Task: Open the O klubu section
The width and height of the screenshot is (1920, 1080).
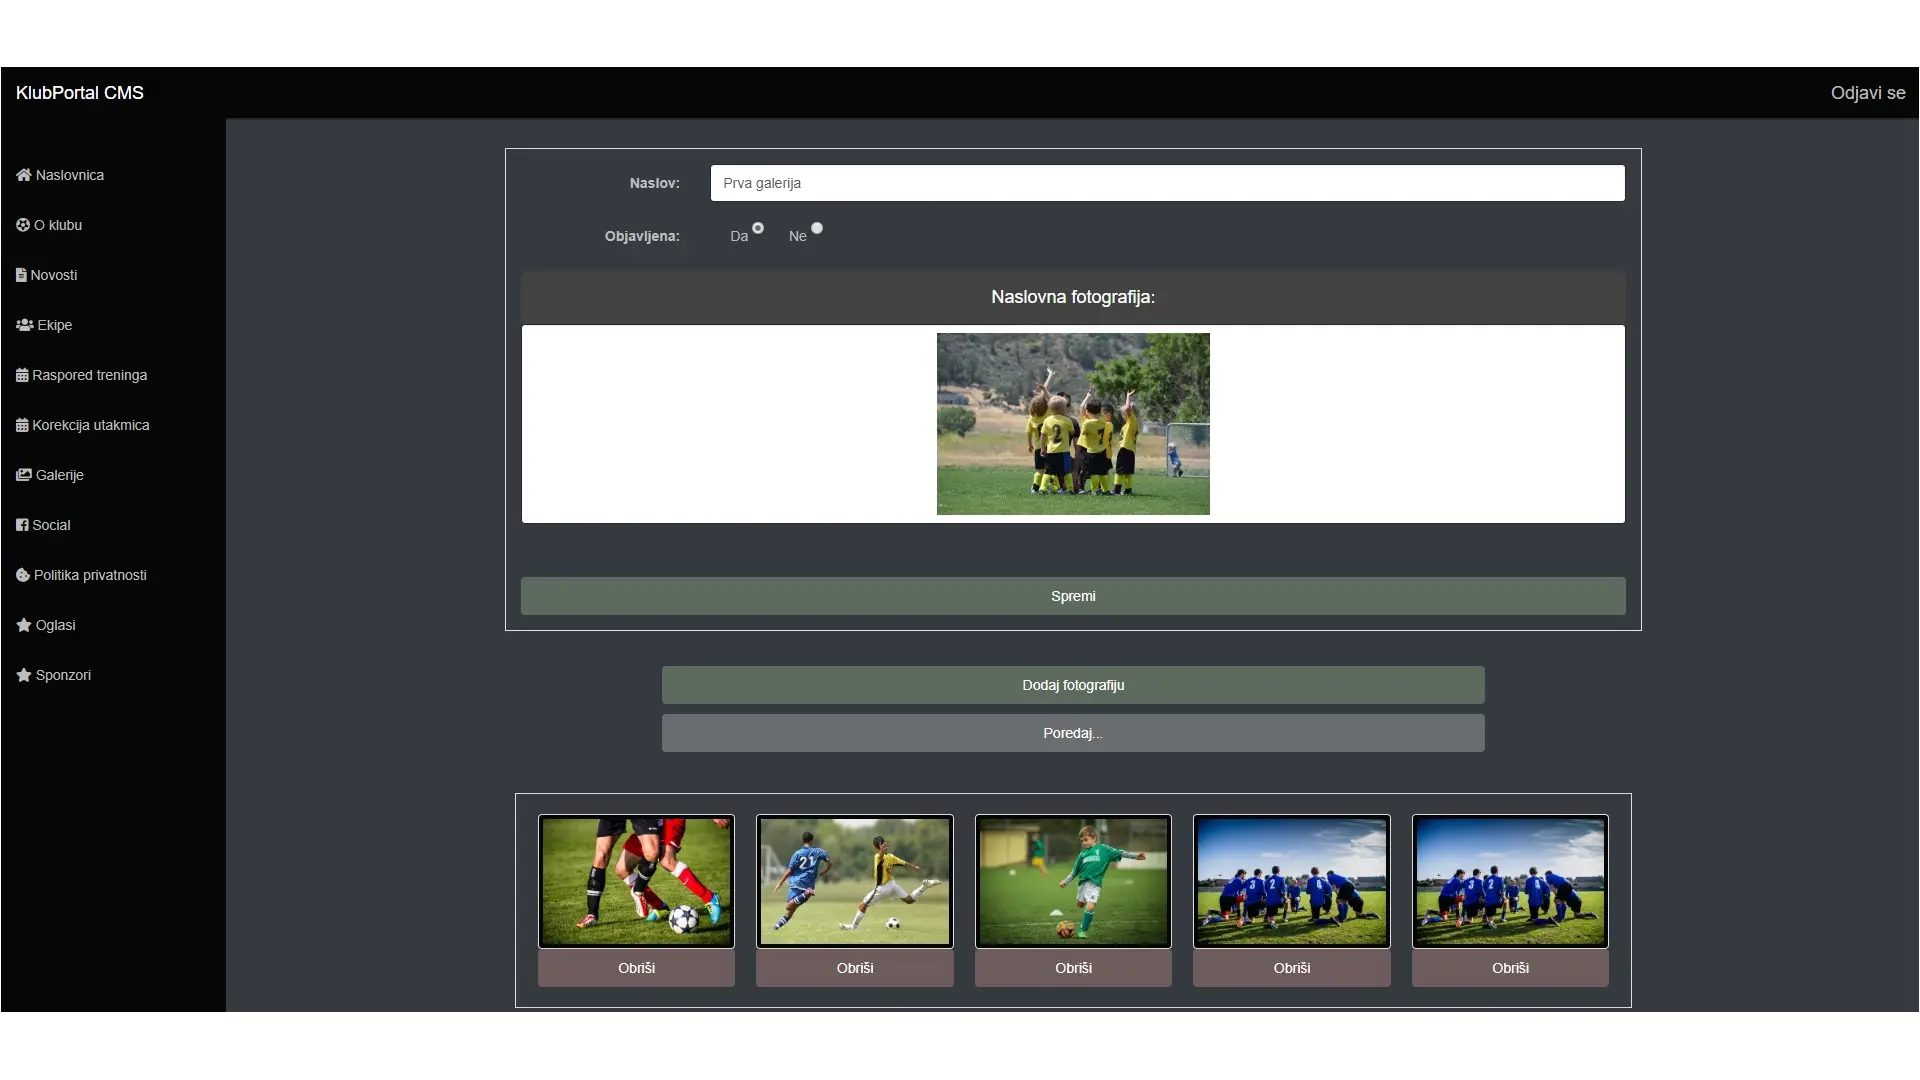Action: 49,225
